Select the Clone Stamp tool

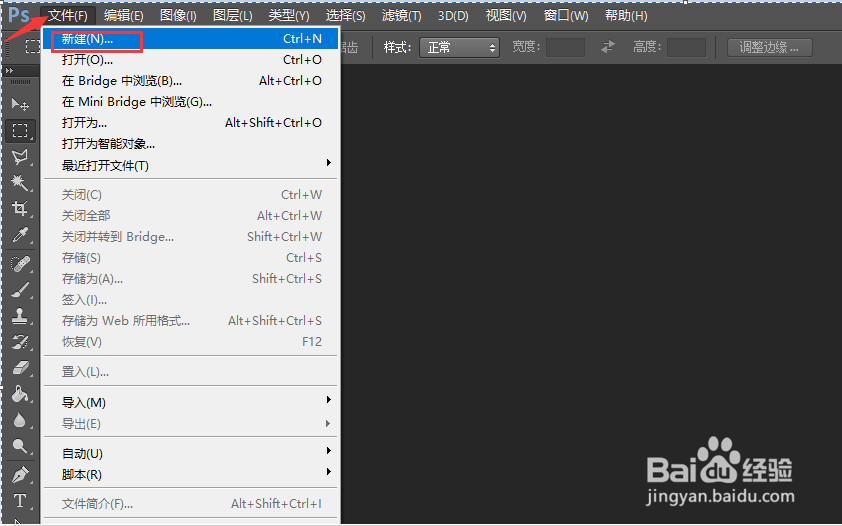click(20, 316)
